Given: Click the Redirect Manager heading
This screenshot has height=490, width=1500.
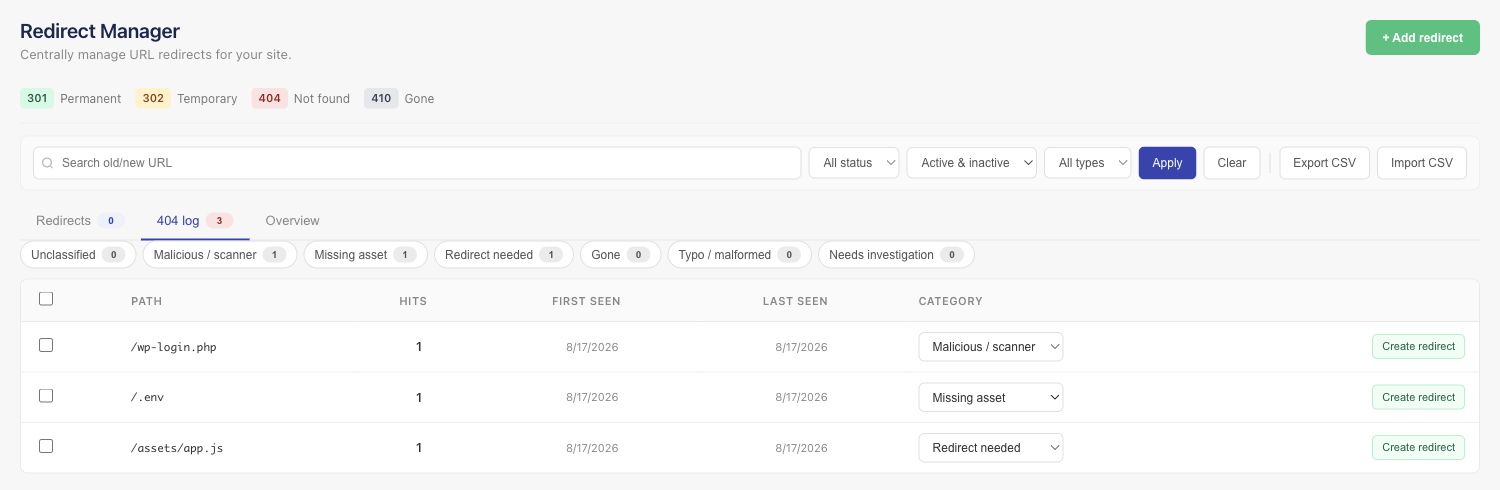Looking at the screenshot, I should (100, 32).
